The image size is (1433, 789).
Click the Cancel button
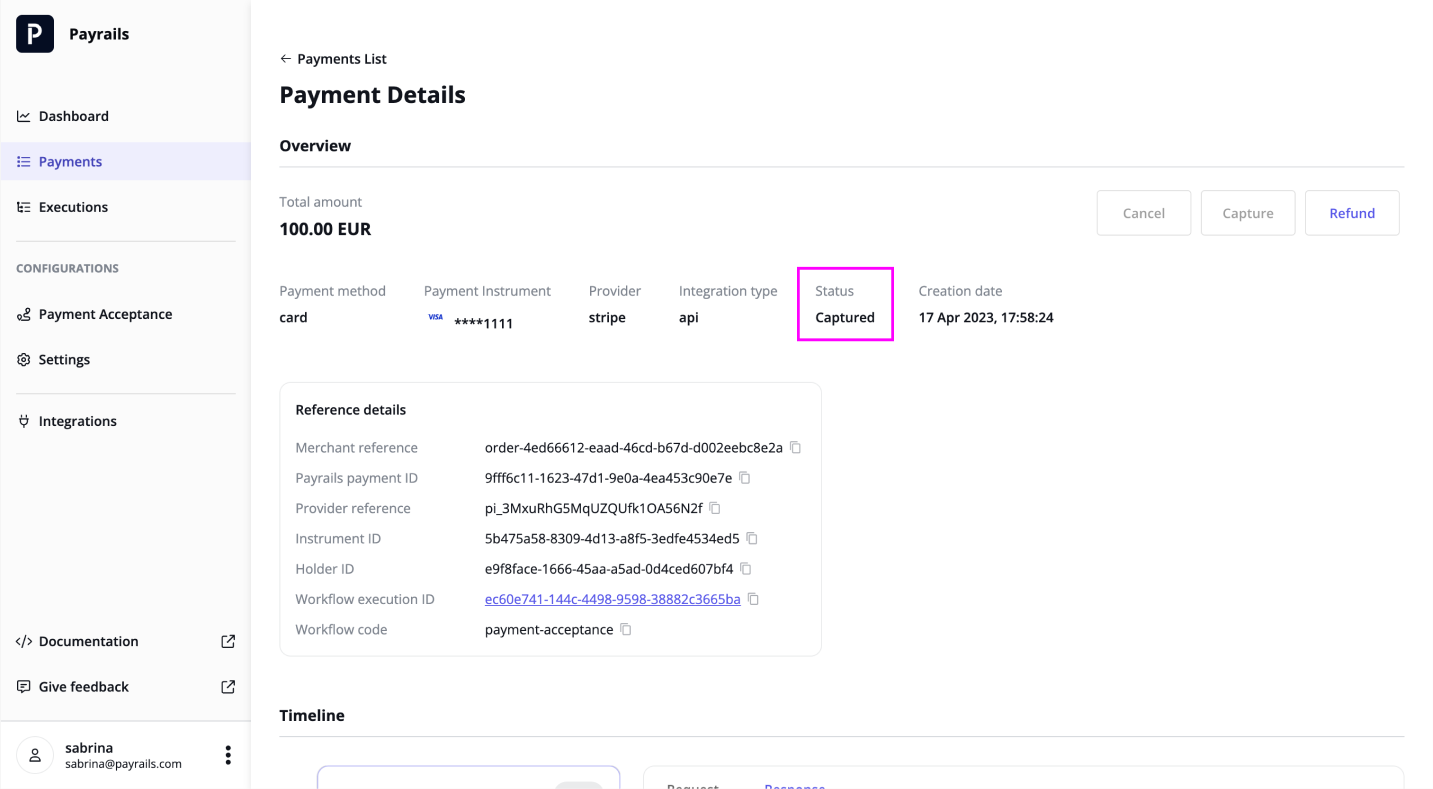coord(1144,213)
